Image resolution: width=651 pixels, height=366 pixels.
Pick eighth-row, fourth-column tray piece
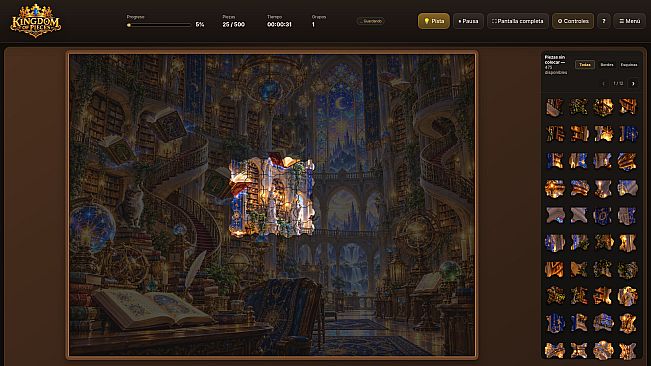click(627, 296)
